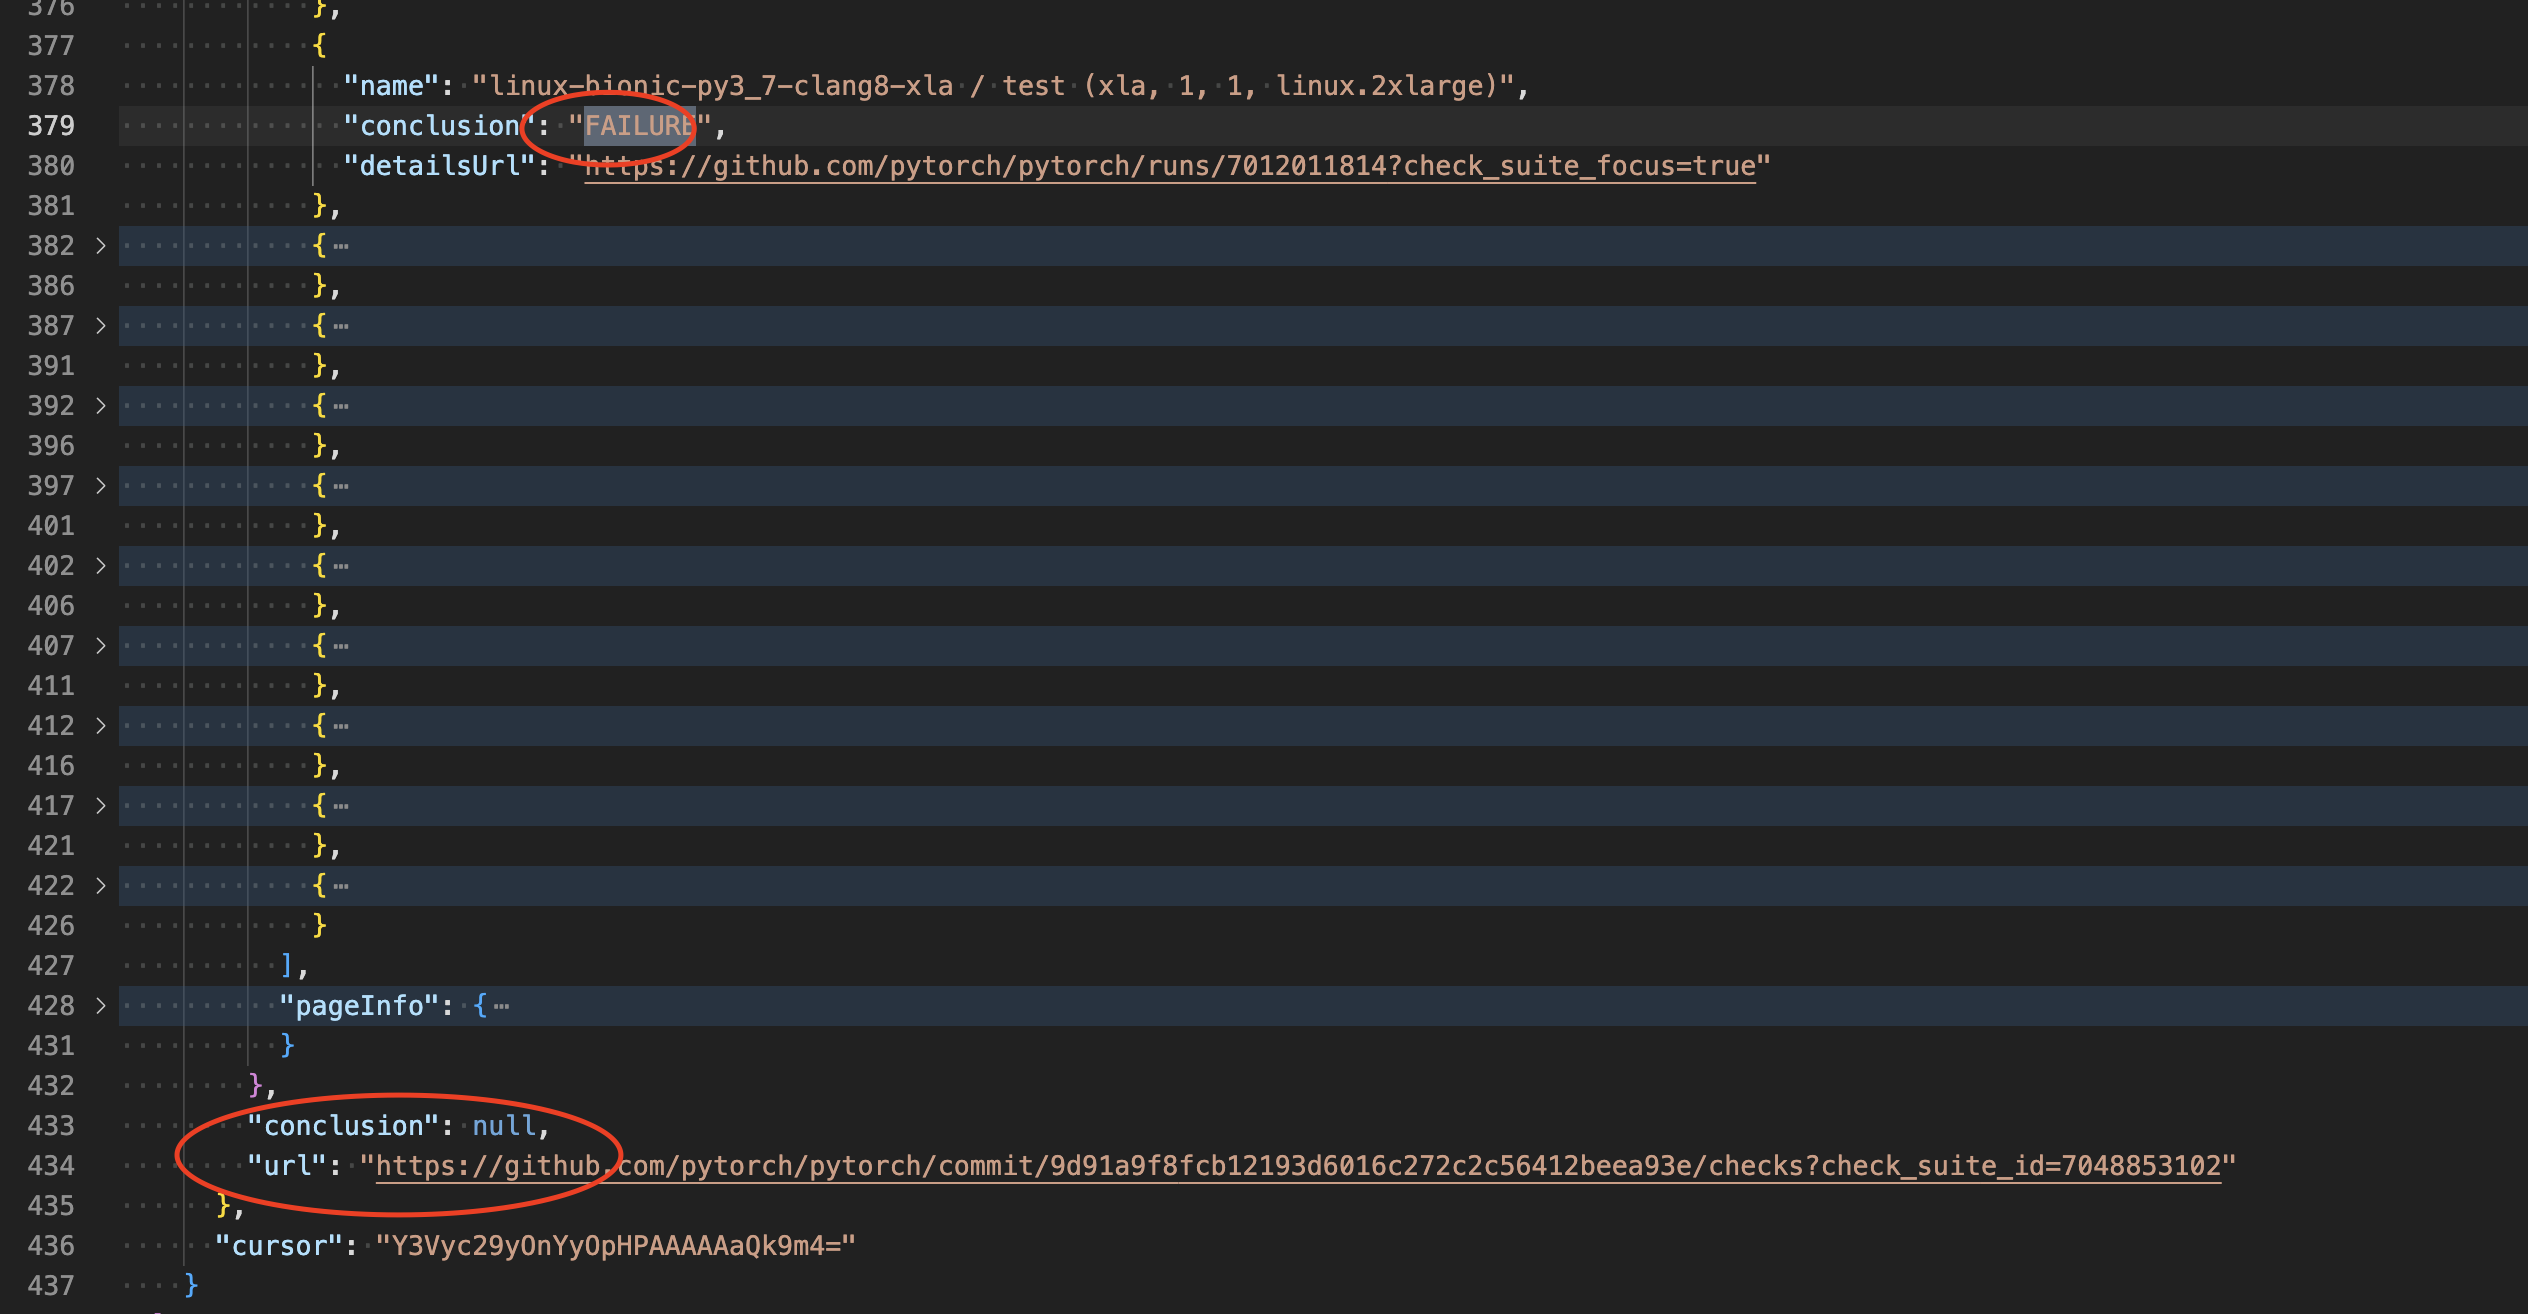The width and height of the screenshot is (2528, 1314).
Task: Click the cursor string value on line 436
Action: 615,1246
